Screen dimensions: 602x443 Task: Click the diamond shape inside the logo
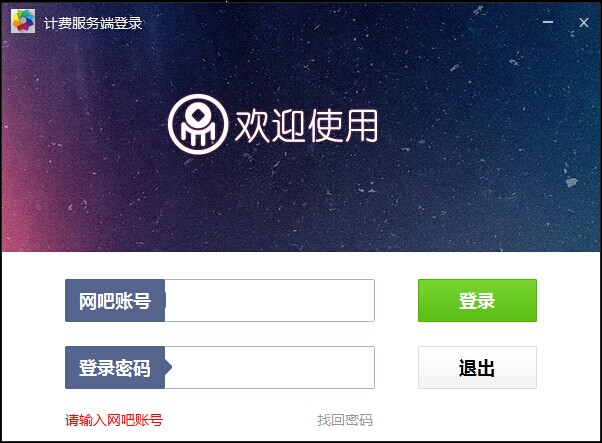(197, 114)
